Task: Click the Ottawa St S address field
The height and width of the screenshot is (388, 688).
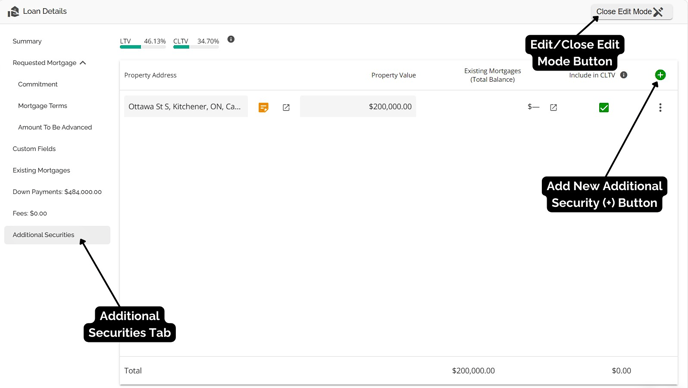Action: pyautogui.click(x=186, y=107)
